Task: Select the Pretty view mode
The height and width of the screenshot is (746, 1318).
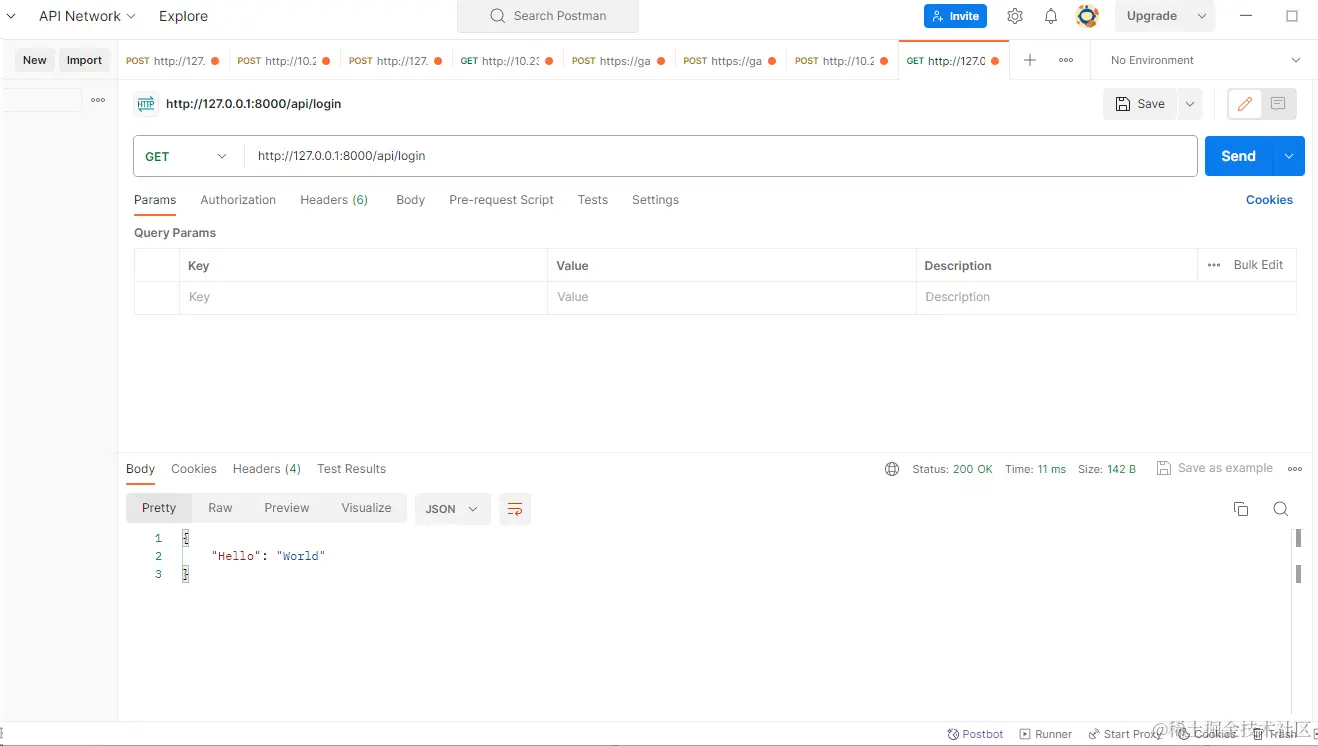Action: (159, 508)
